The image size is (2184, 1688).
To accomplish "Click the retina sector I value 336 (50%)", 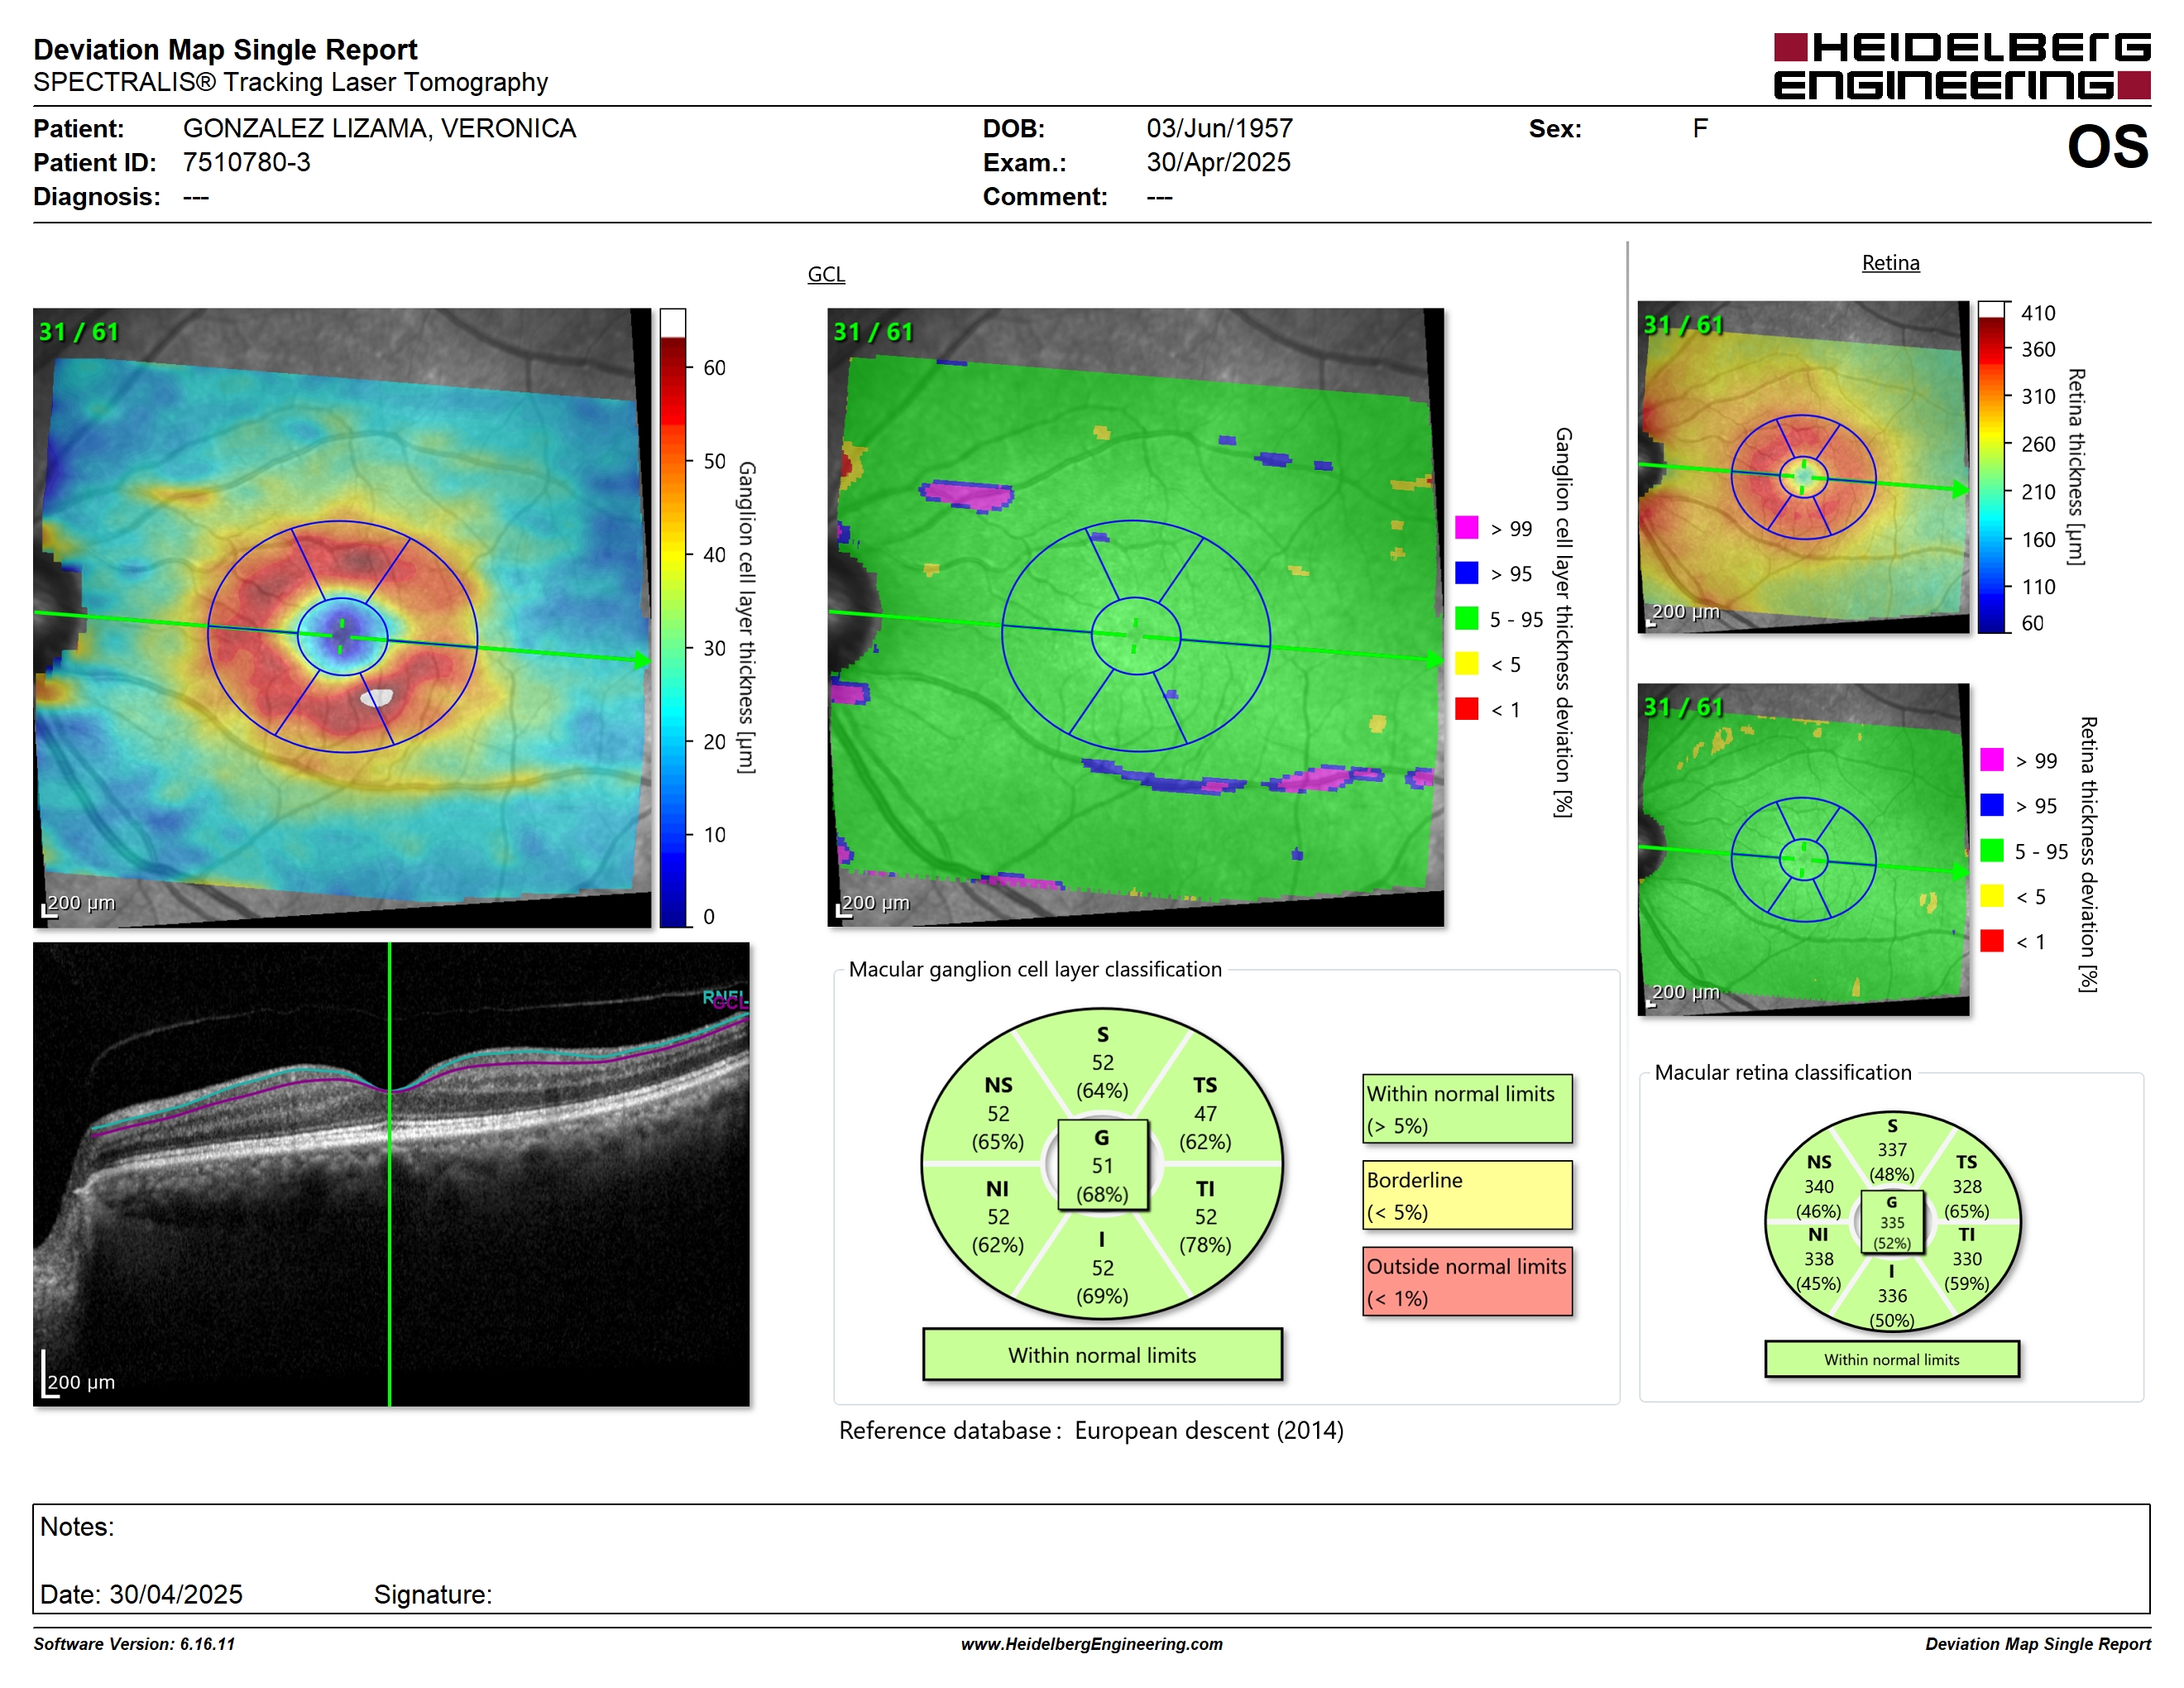I will tap(1892, 1308).
